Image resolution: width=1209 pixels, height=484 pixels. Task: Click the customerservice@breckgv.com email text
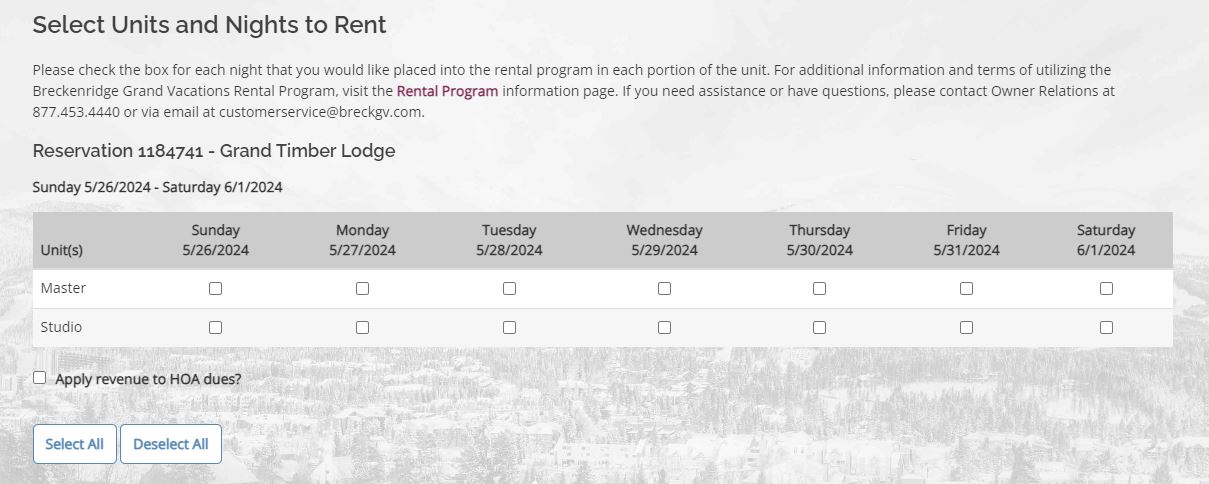point(322,112)
